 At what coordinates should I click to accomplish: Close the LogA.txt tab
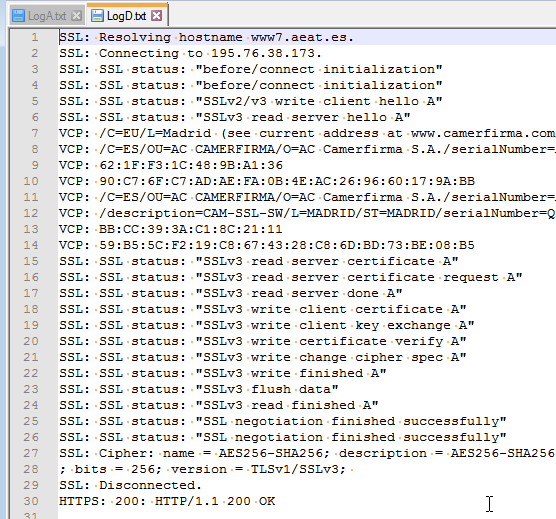76,16
